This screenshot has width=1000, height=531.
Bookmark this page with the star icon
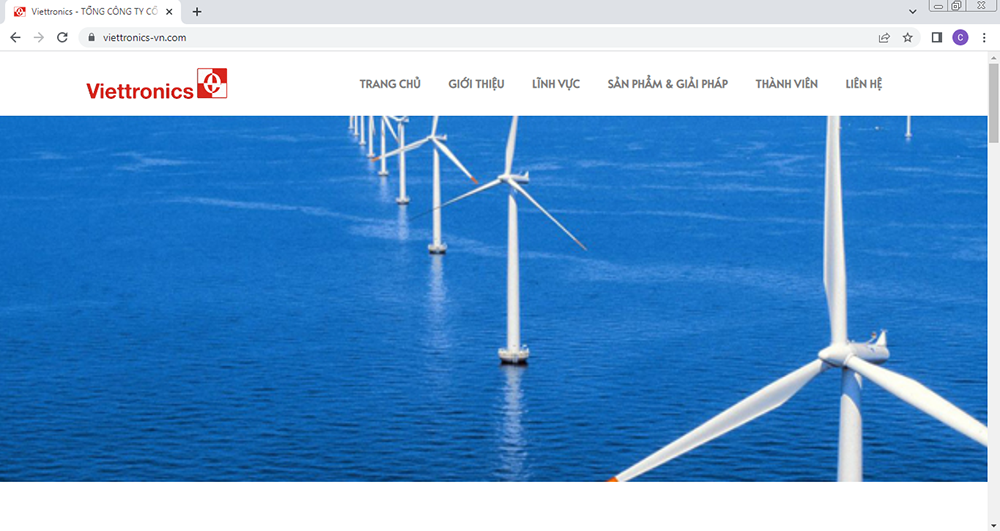908,38
